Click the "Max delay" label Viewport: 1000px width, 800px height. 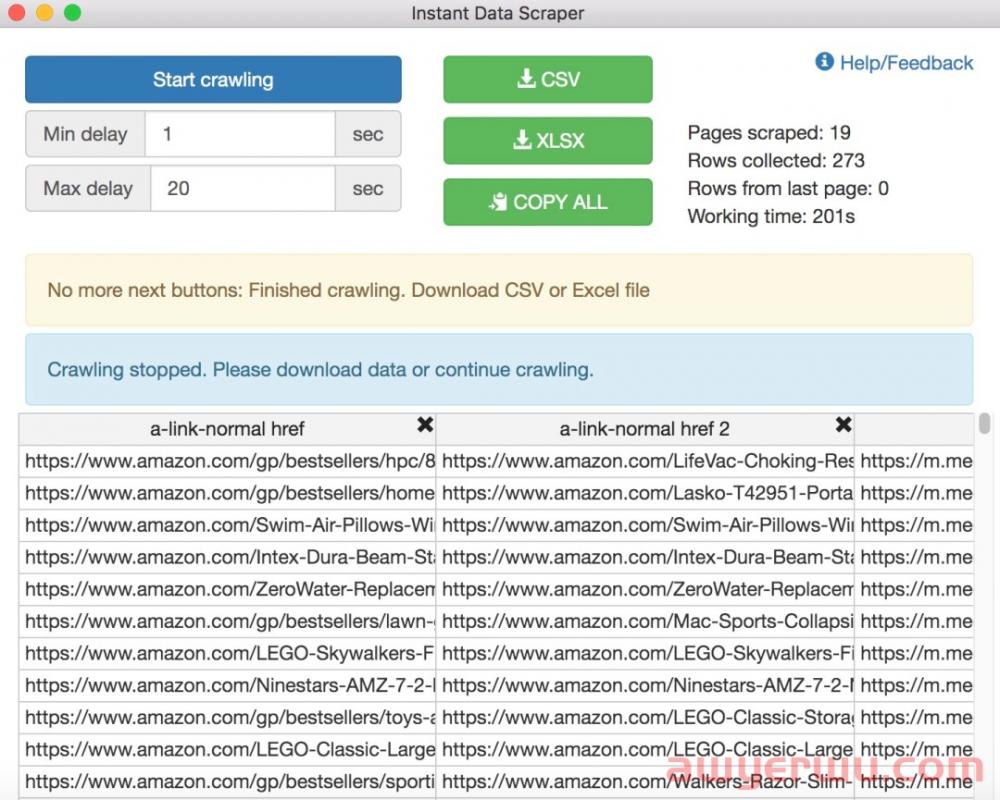[88, 188]
